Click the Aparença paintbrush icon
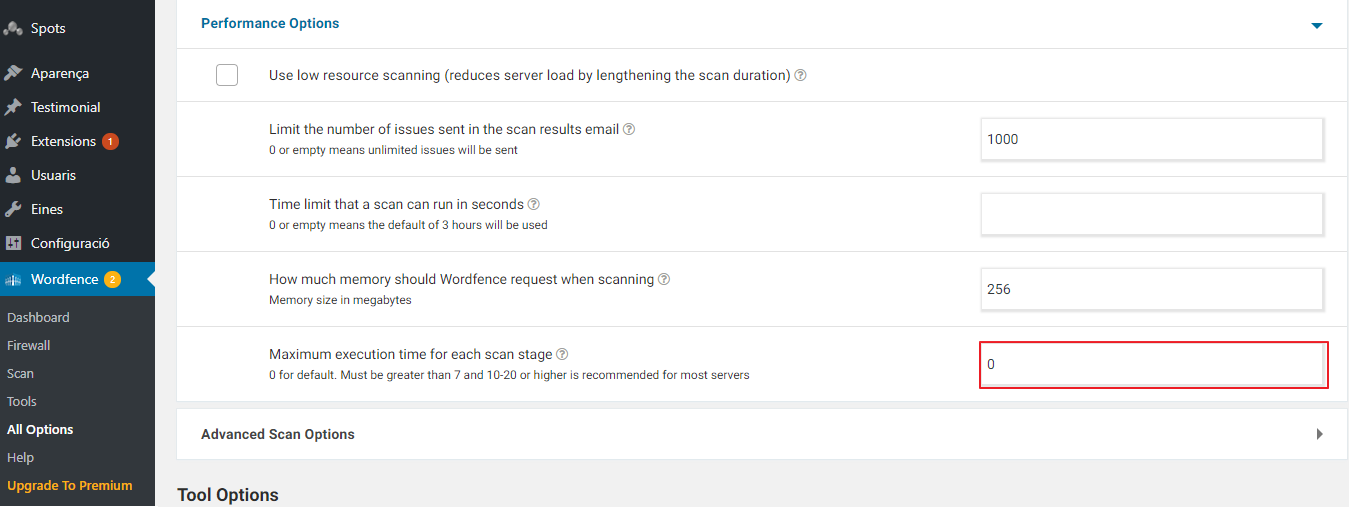The width and height of the screenshot is (1349, 507). (14, 73)
